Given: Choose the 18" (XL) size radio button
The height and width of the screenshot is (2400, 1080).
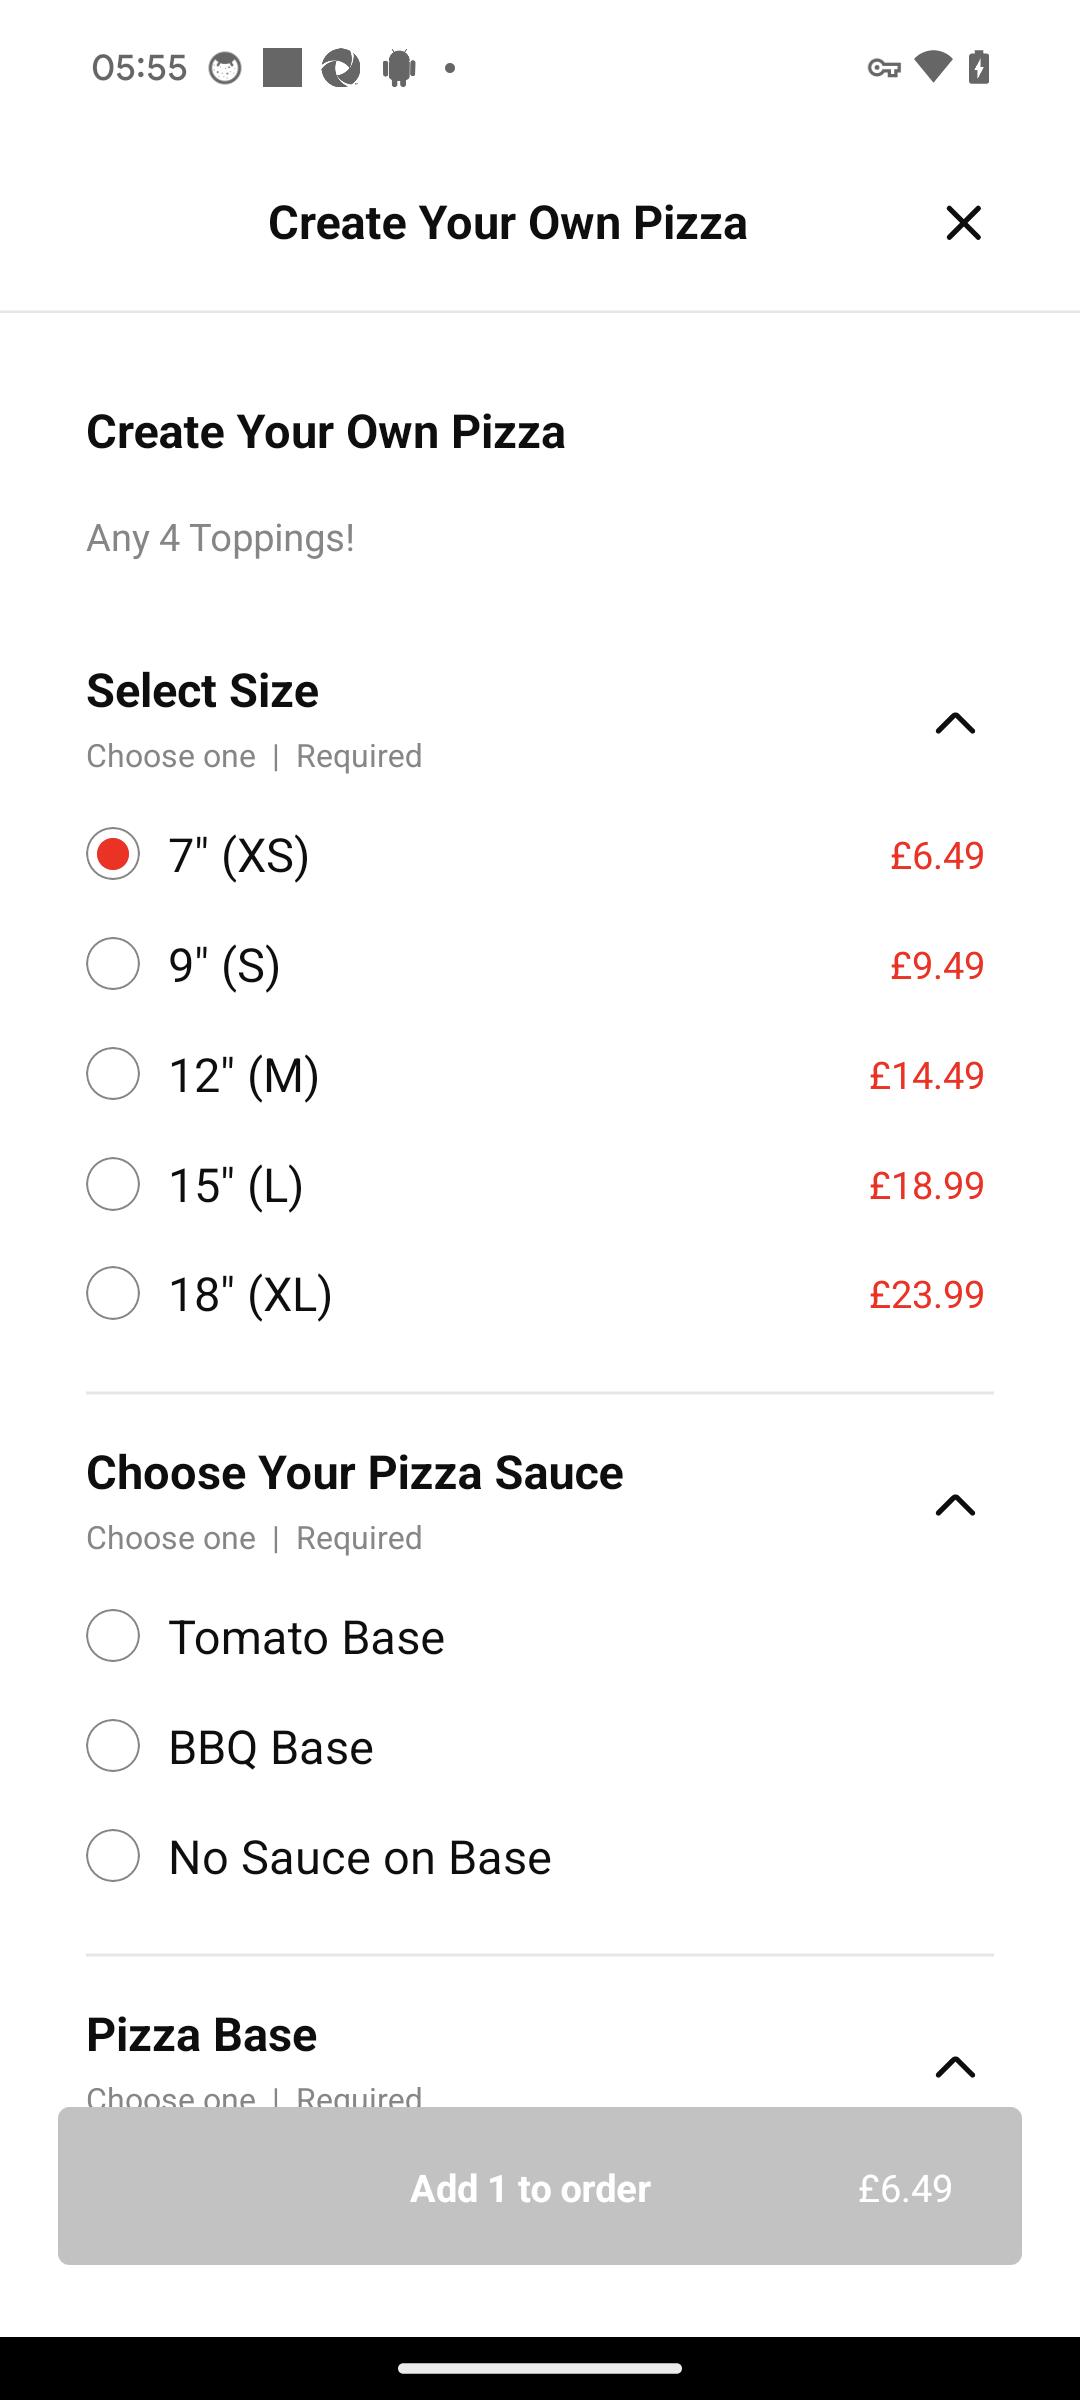Looking at the screenshot, I should pos(113,1293).
